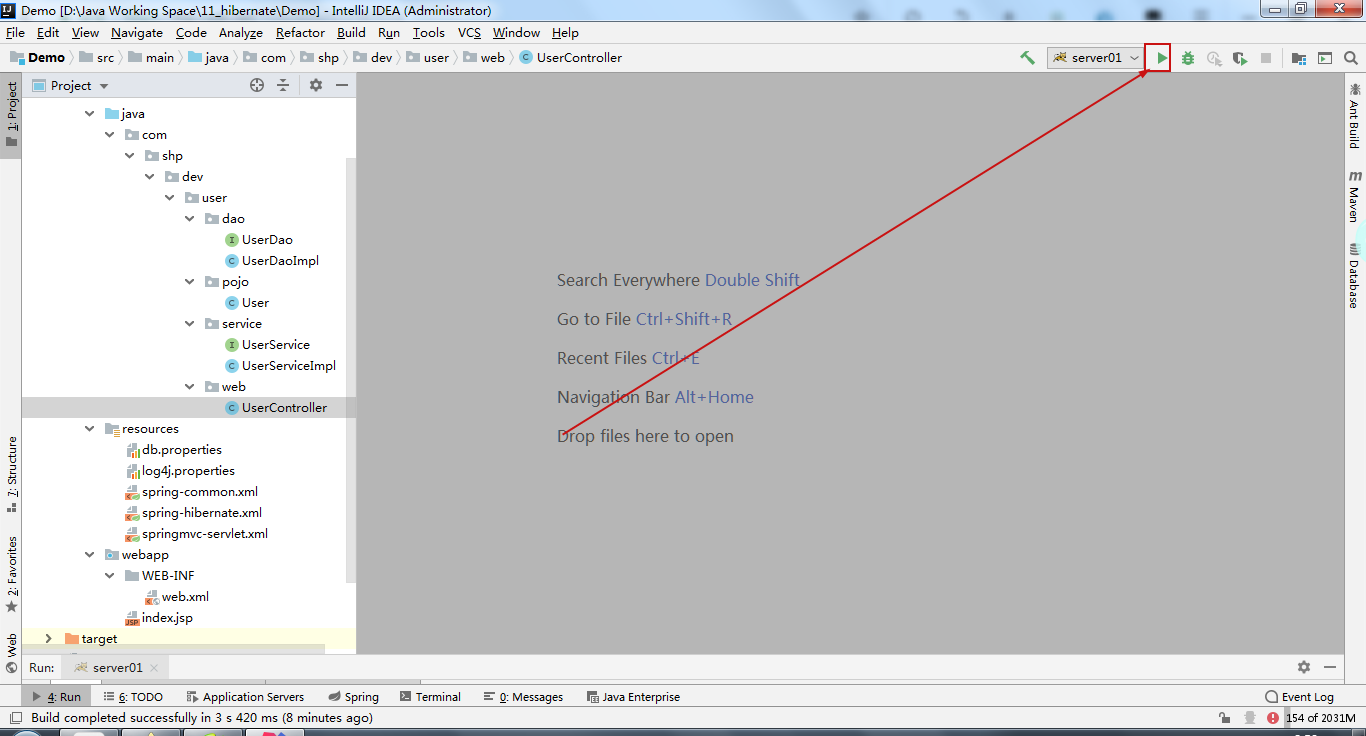Close the server01 run tab
The height and width of the screenshot is (736, 1366).
pos(155,667)
